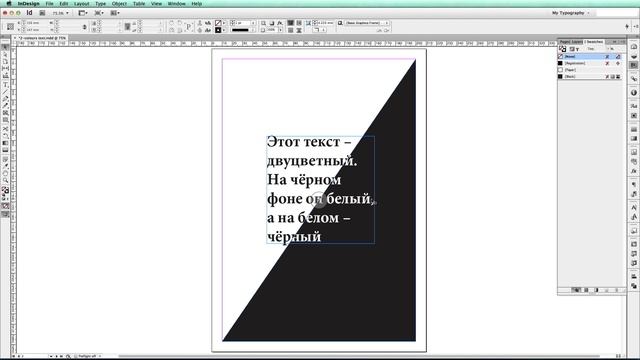Viewport: 640px width, 360px height.
Task: Click the Quick Apply lightning icon
Action: click(627, 27)
